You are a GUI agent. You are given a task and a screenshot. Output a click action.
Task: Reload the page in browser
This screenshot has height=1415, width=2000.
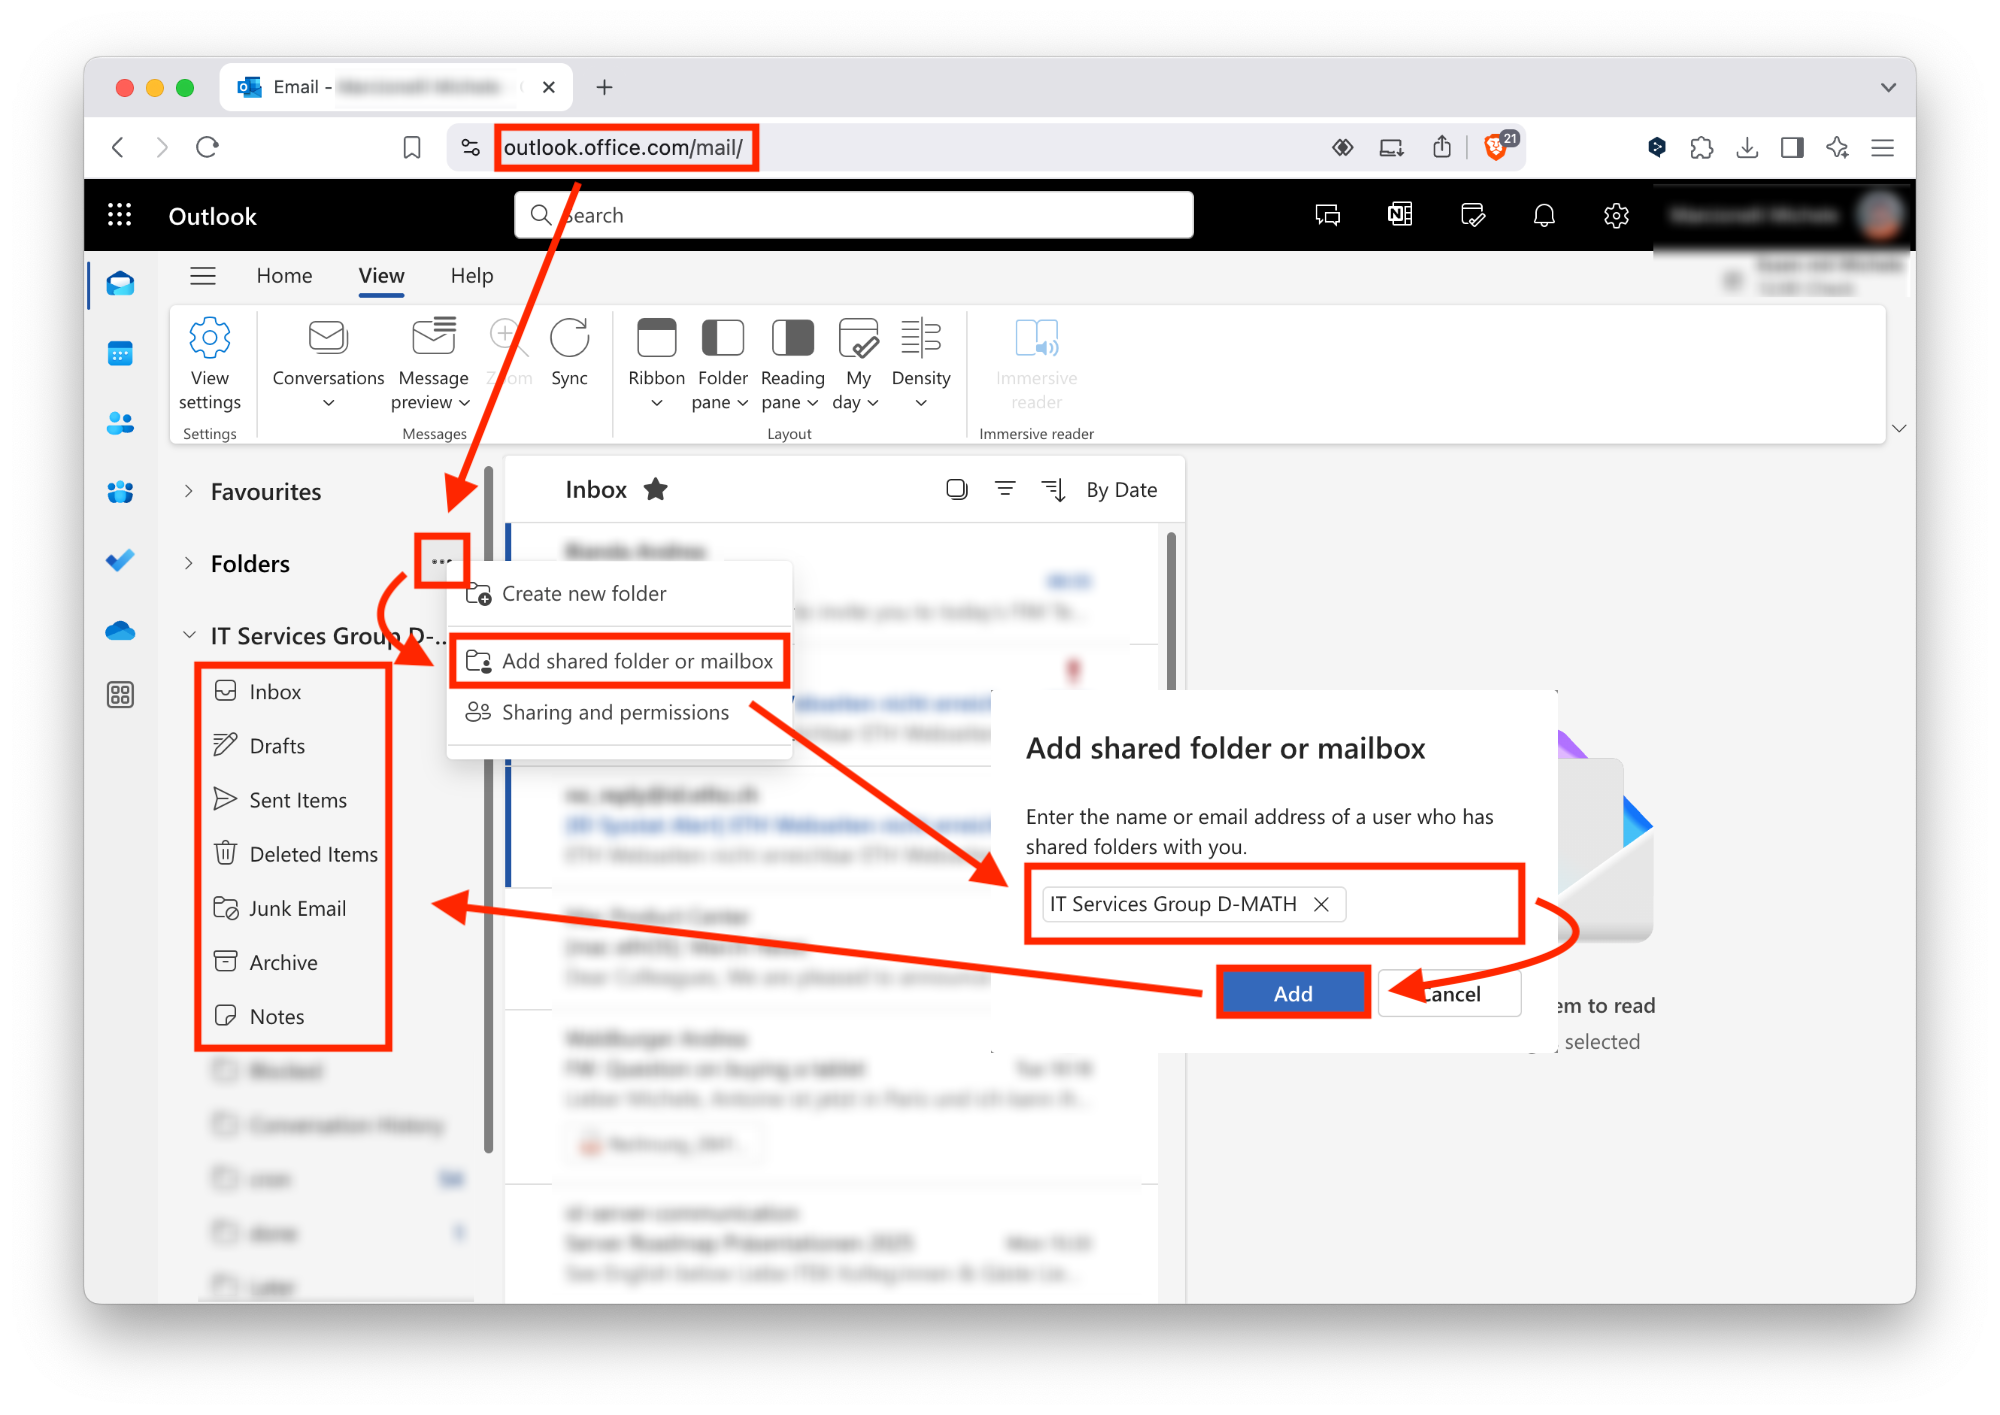(207, 148)
